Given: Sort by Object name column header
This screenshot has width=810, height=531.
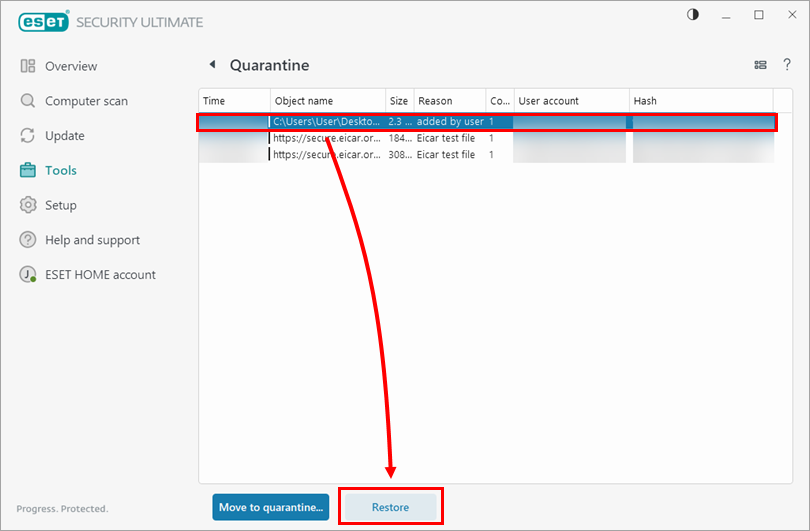Looking at the screenshot, I should tap(327, 101).
